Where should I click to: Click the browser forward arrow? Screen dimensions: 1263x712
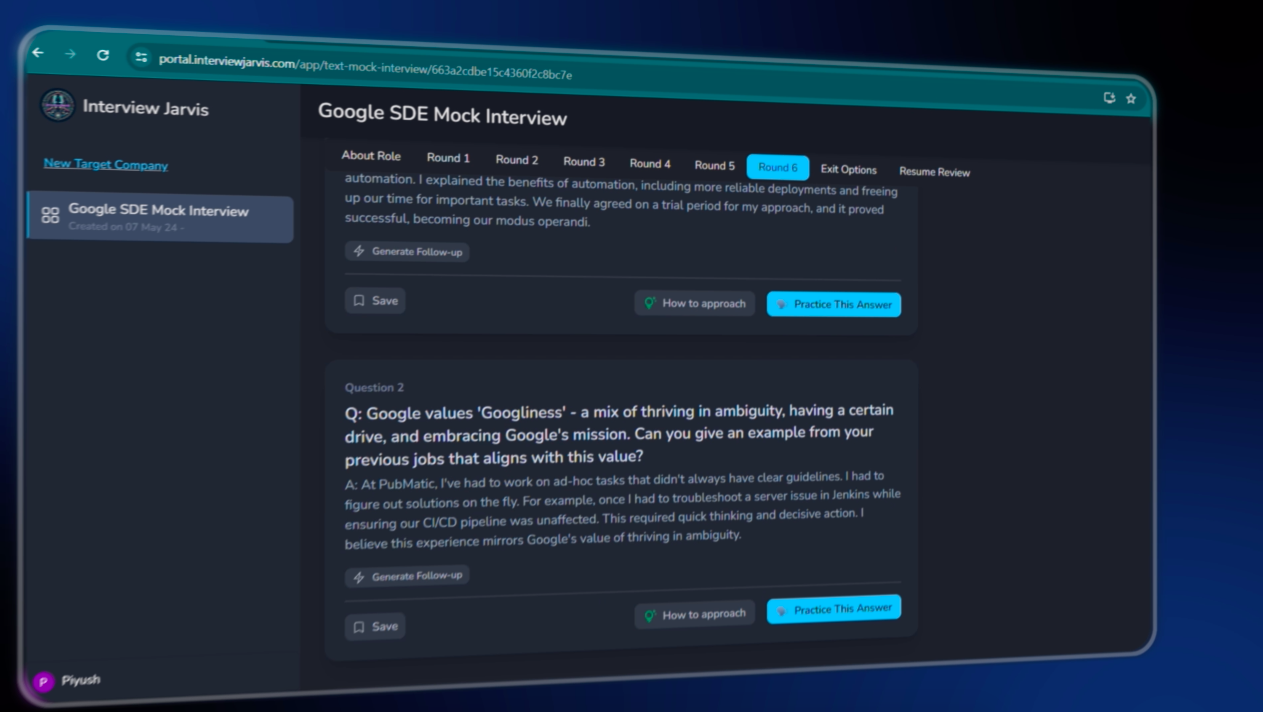tap(70, 54)
